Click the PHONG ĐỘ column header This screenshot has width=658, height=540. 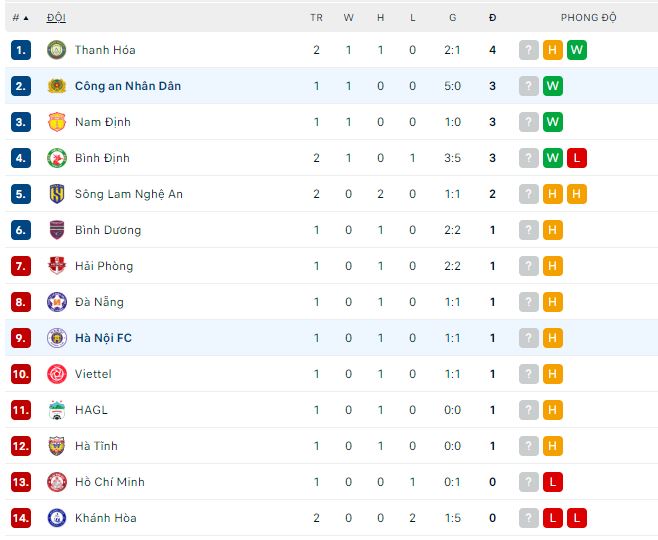coord(588,18)
